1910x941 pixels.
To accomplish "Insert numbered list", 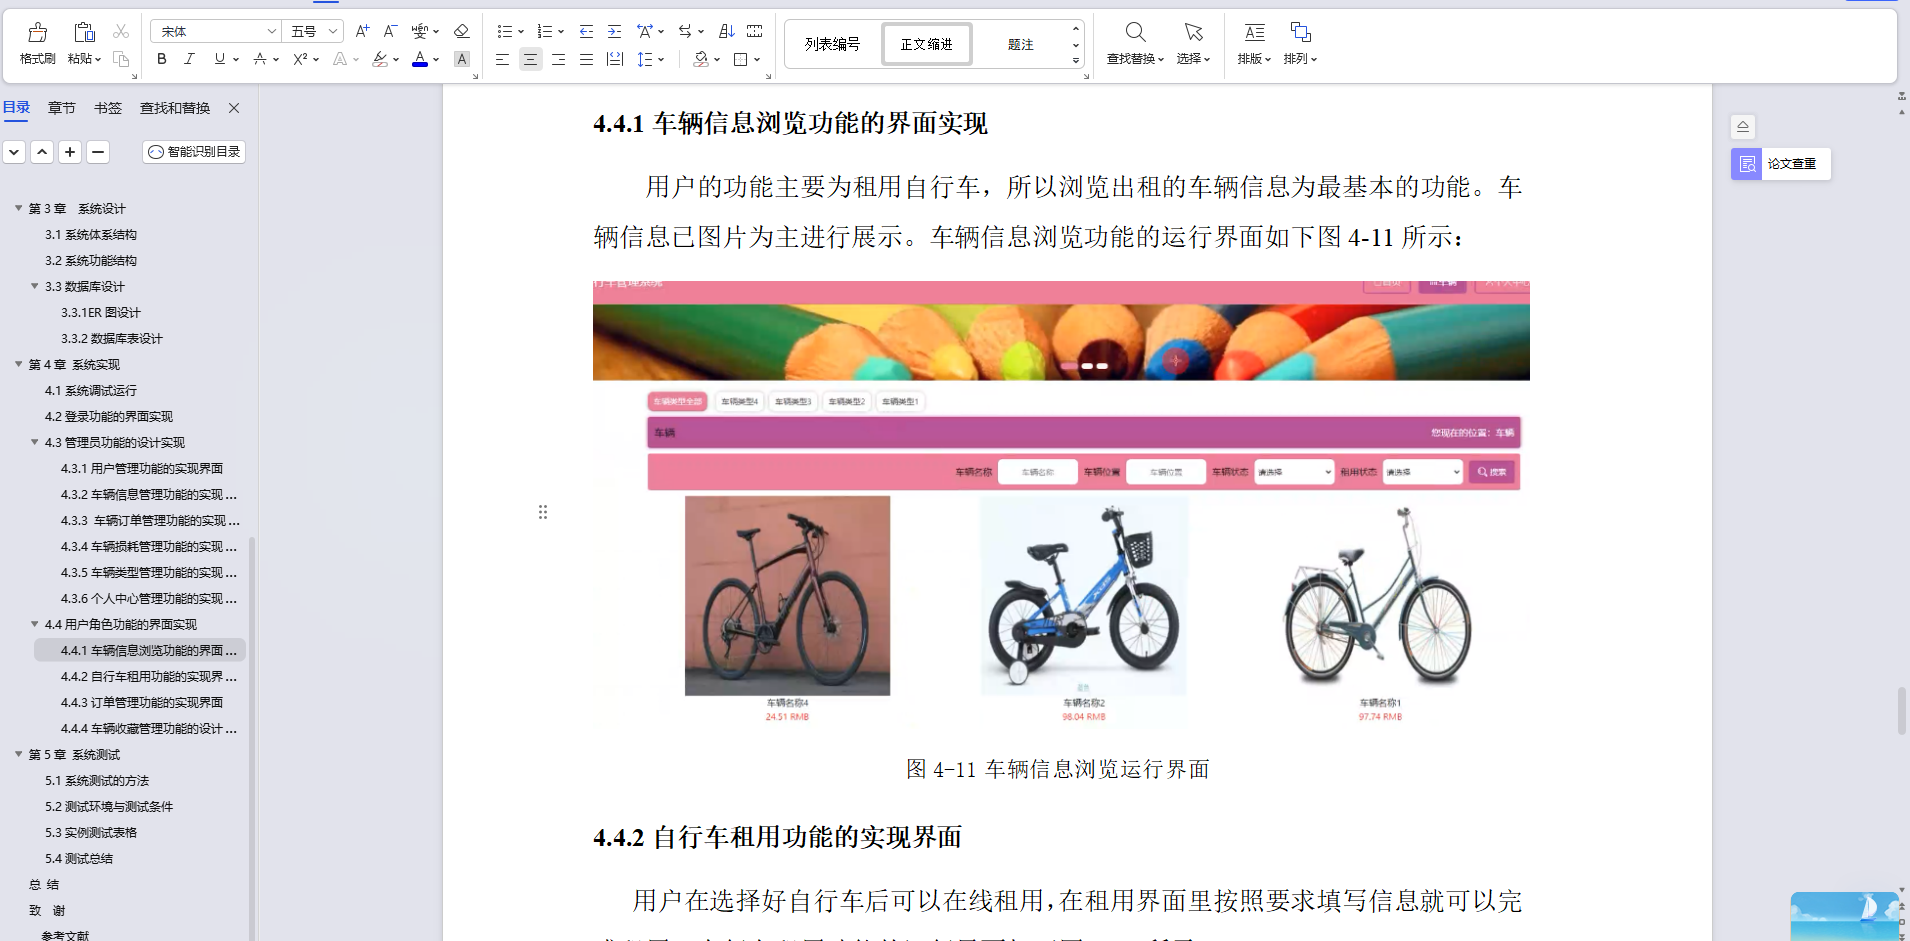I will [545, 32].
